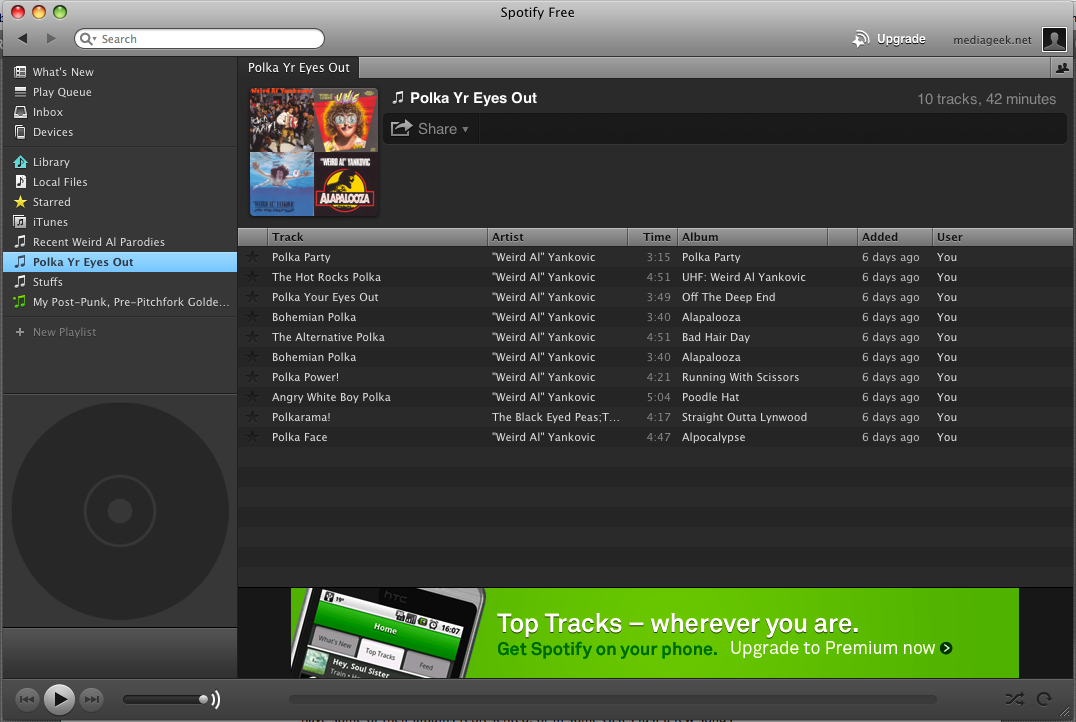Open the Inbox in sidebar
This screenshot has height=722, width=1076.
coord(47,112)
